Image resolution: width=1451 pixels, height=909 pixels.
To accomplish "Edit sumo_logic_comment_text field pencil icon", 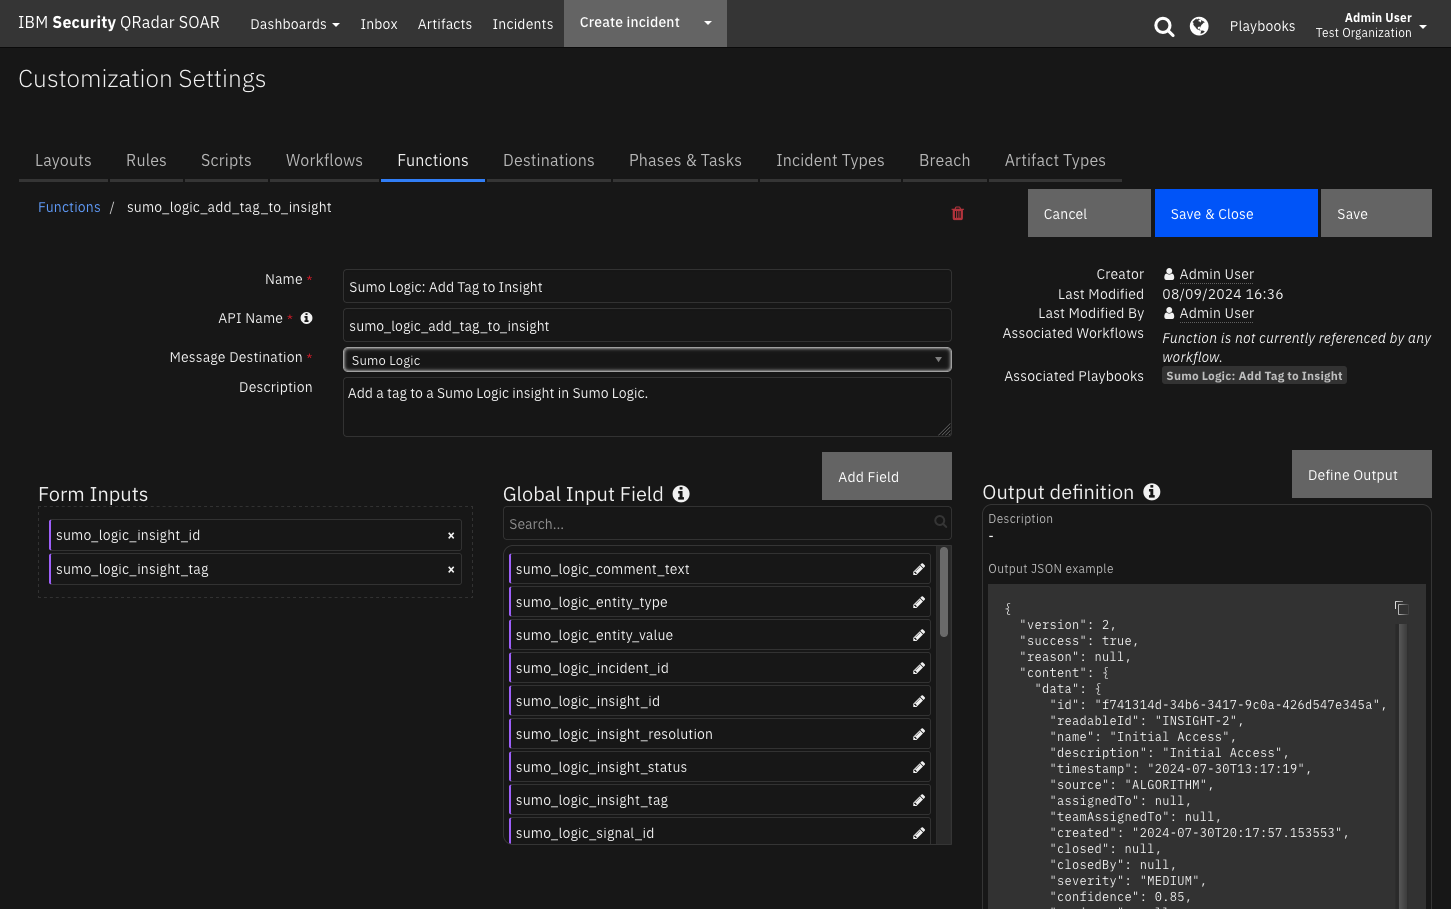I will 918,569.
